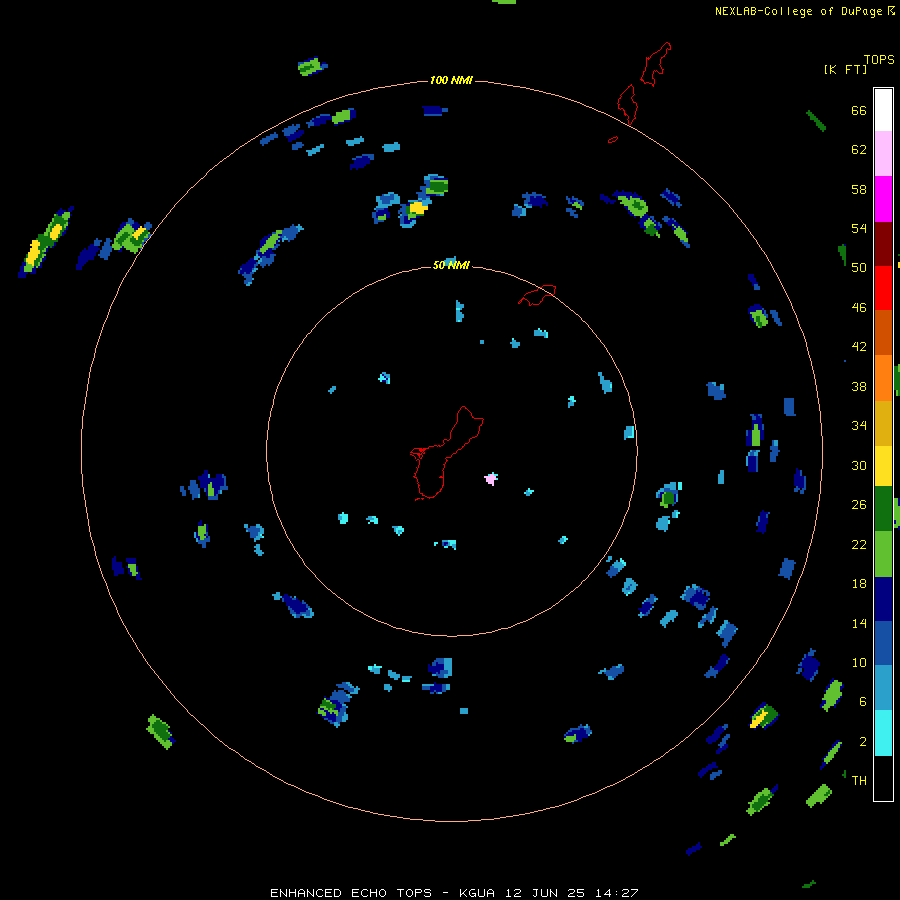Click the 100 NMI range ring label

tap(451, 80)
